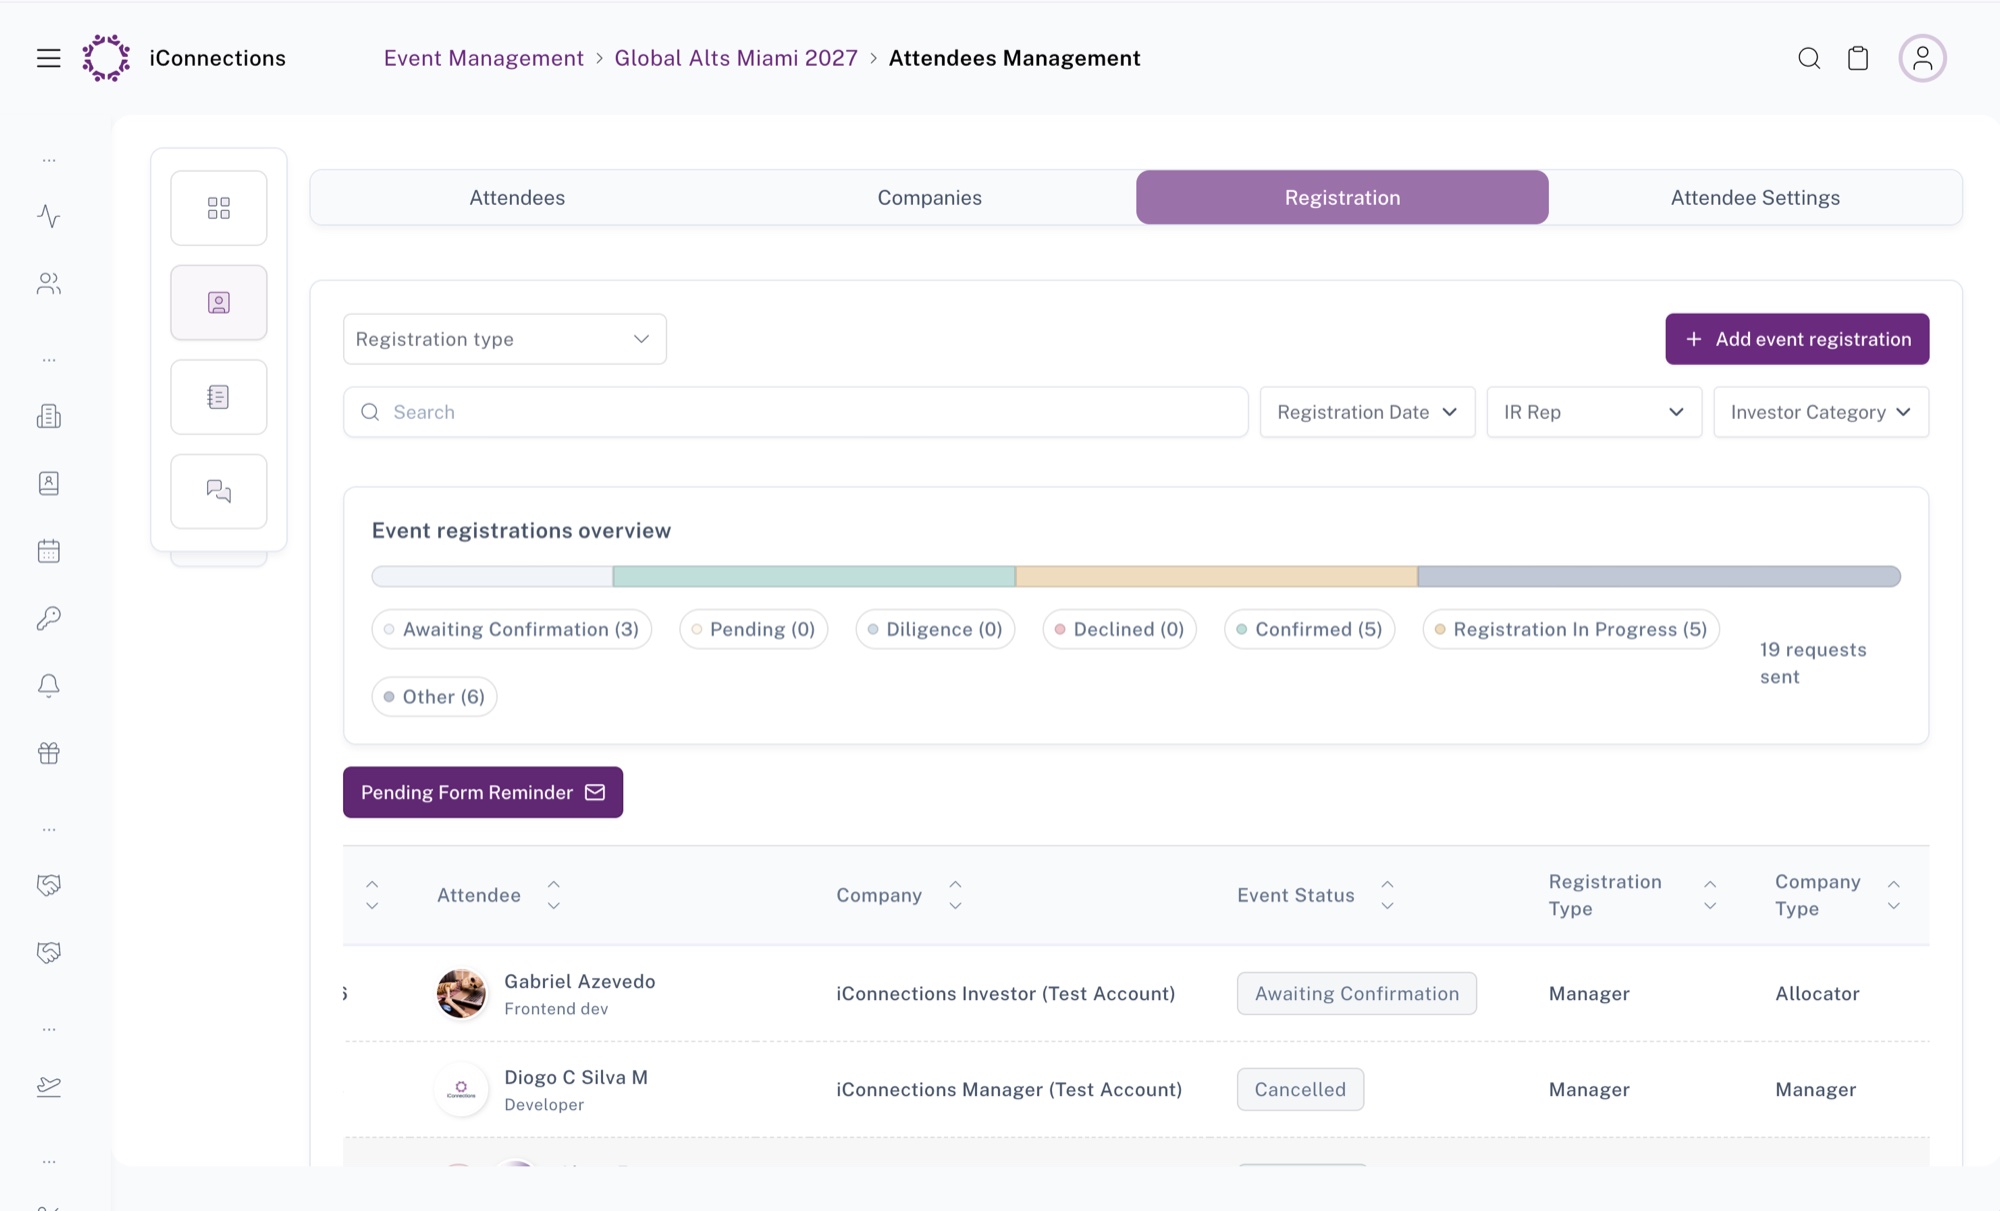This screenshot has width=2000, height=1211.
Task: Click the gray-blue Other bar segment
Action: point(1659,576)
